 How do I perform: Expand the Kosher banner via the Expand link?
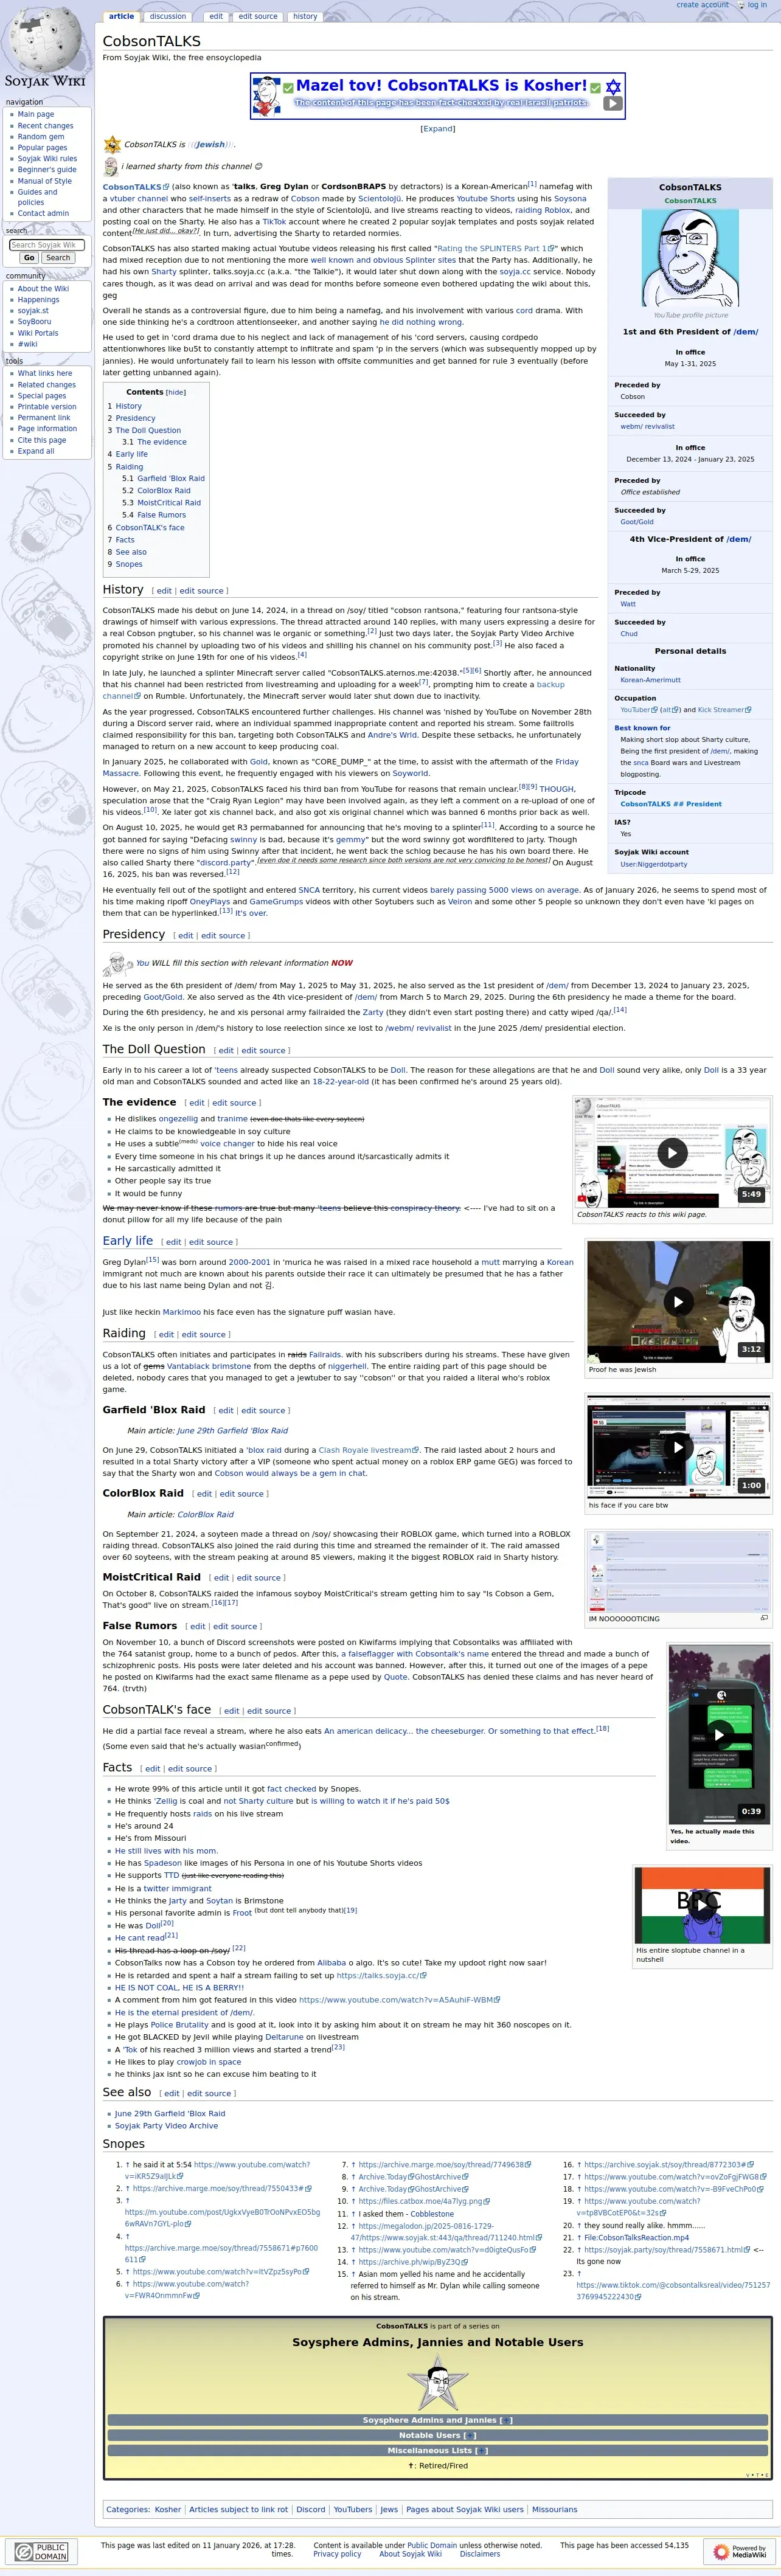[438, 128]
